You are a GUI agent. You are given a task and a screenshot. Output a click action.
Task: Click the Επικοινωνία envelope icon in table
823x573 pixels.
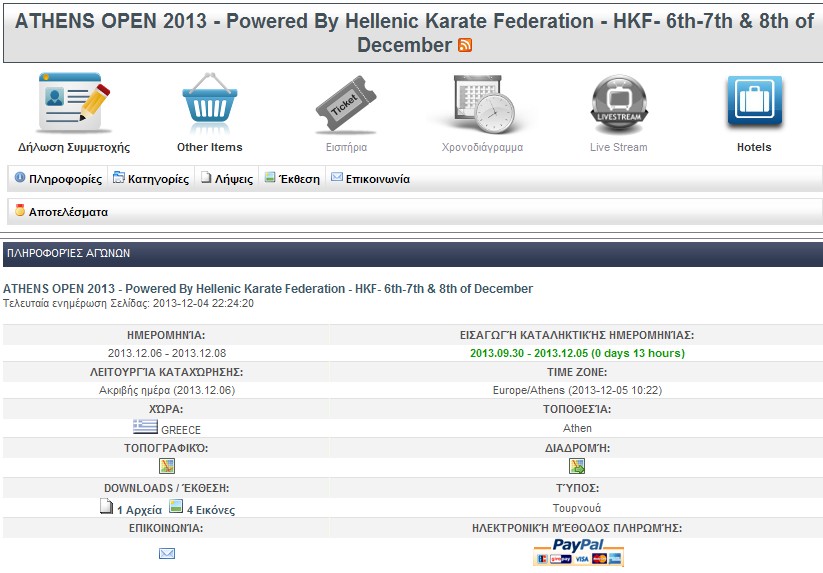click(167, 553)
